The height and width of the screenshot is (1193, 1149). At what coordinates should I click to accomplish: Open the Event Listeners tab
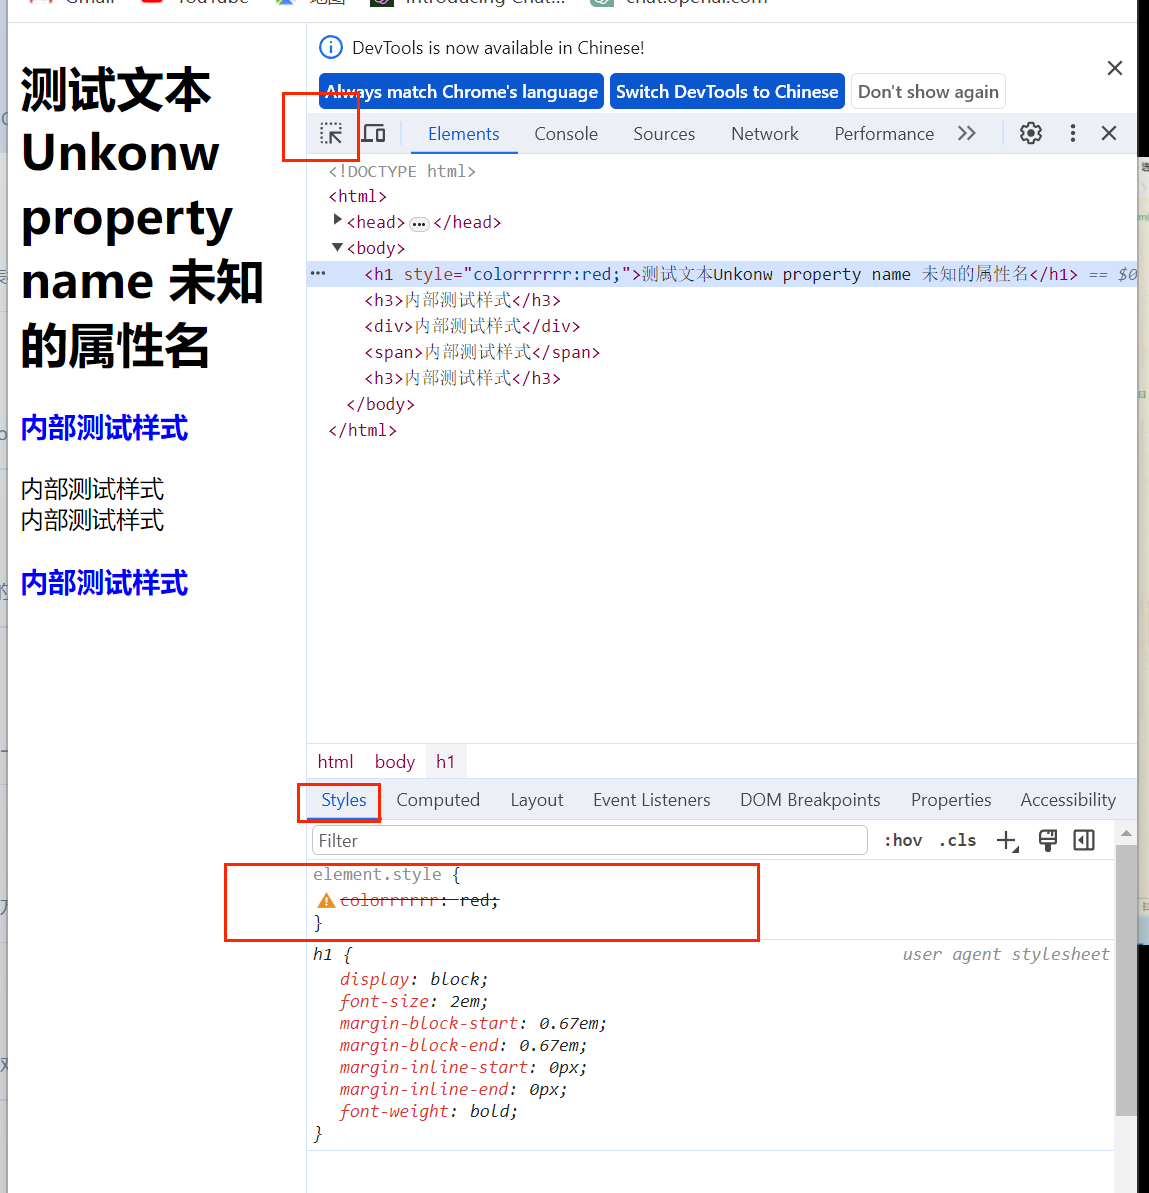pos(651,800)
